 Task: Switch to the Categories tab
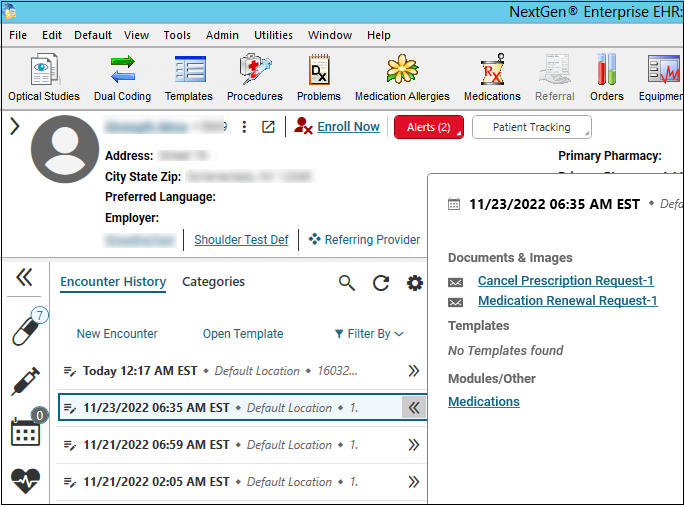[x=213, y=282]
